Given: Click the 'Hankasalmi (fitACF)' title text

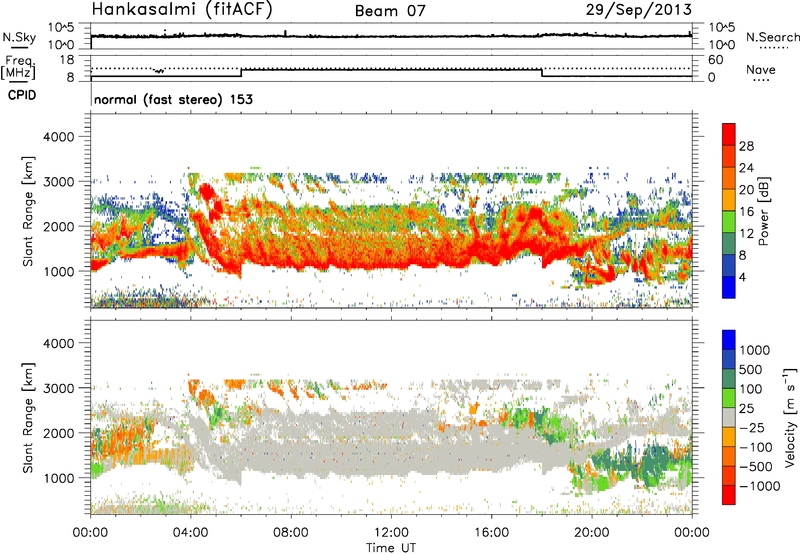Looking at the screenshot, I should click(x=182, y=9).
